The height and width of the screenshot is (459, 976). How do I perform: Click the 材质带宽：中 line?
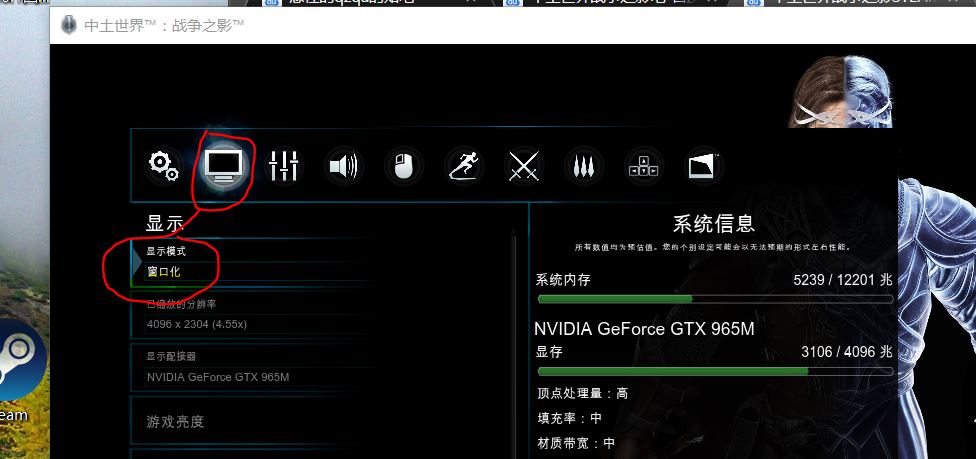pos(576,443)
